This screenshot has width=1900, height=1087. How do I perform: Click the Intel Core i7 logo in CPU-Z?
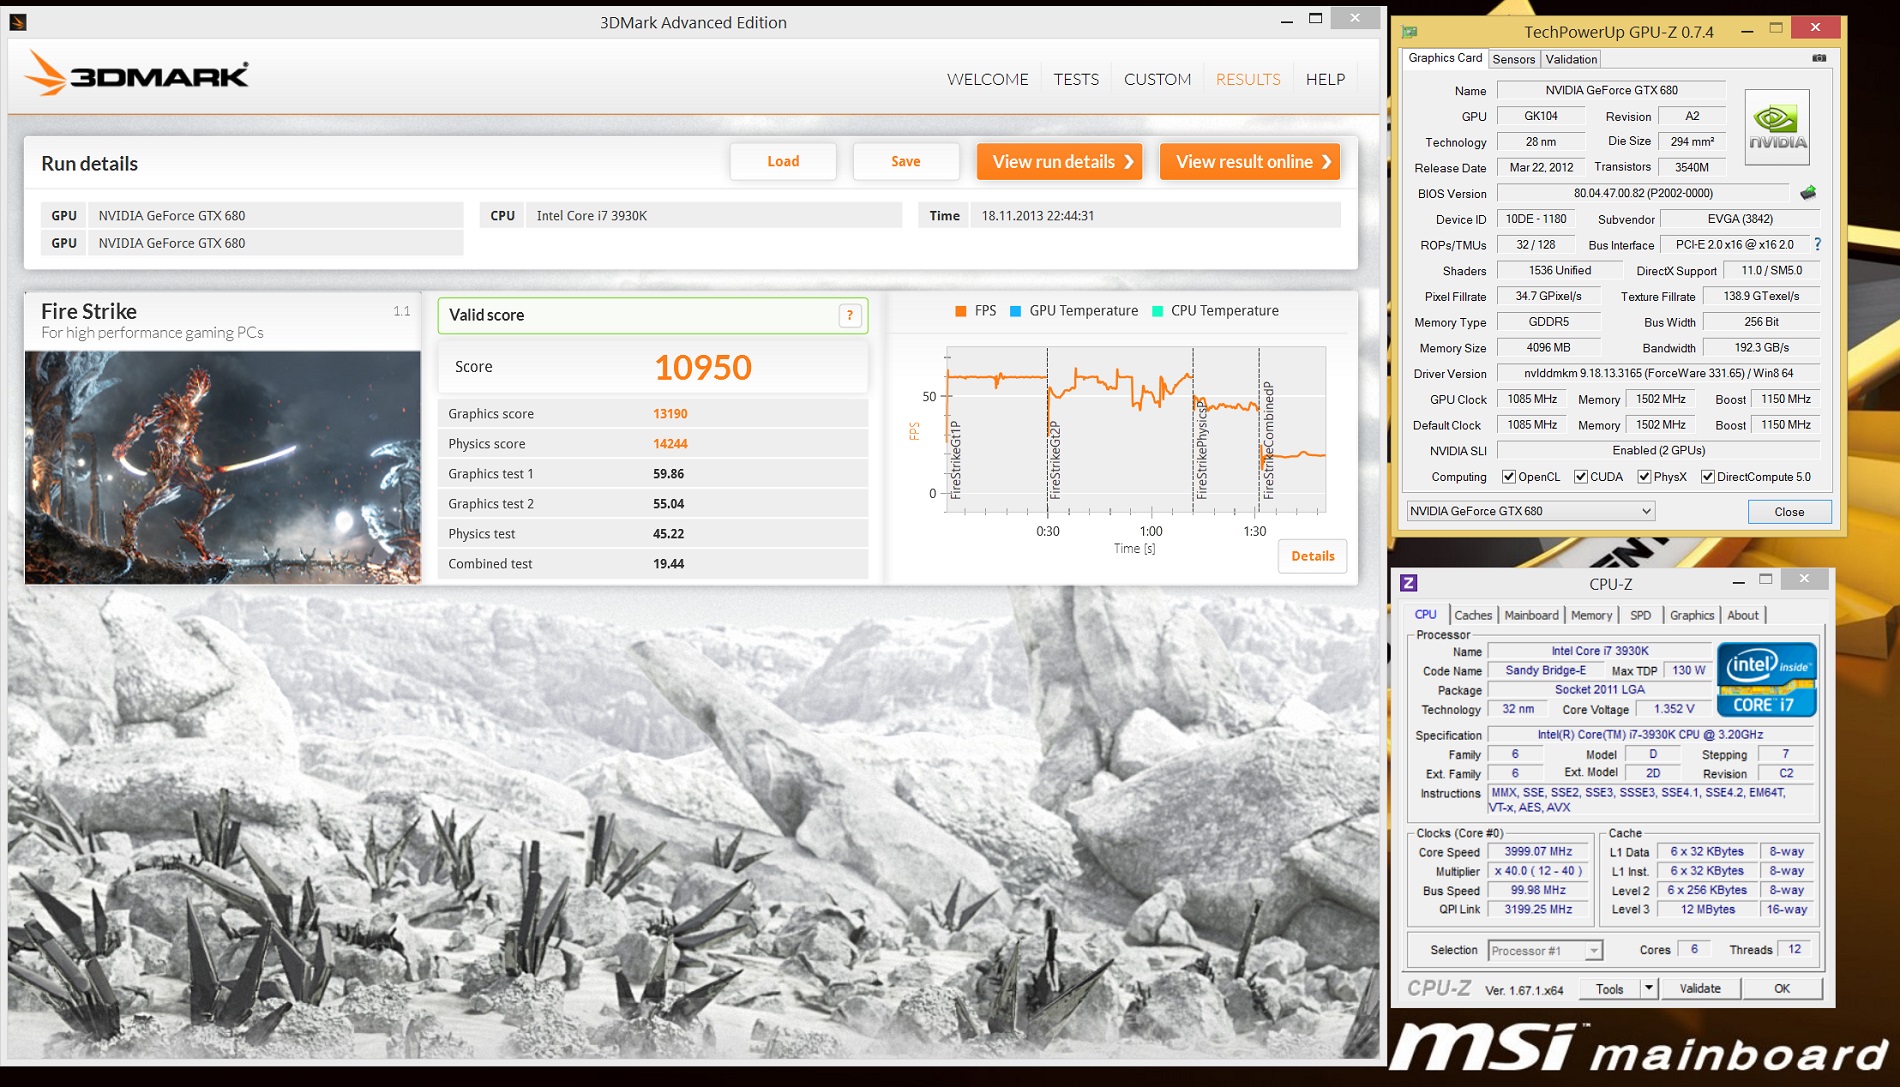tap(1766, 680)
